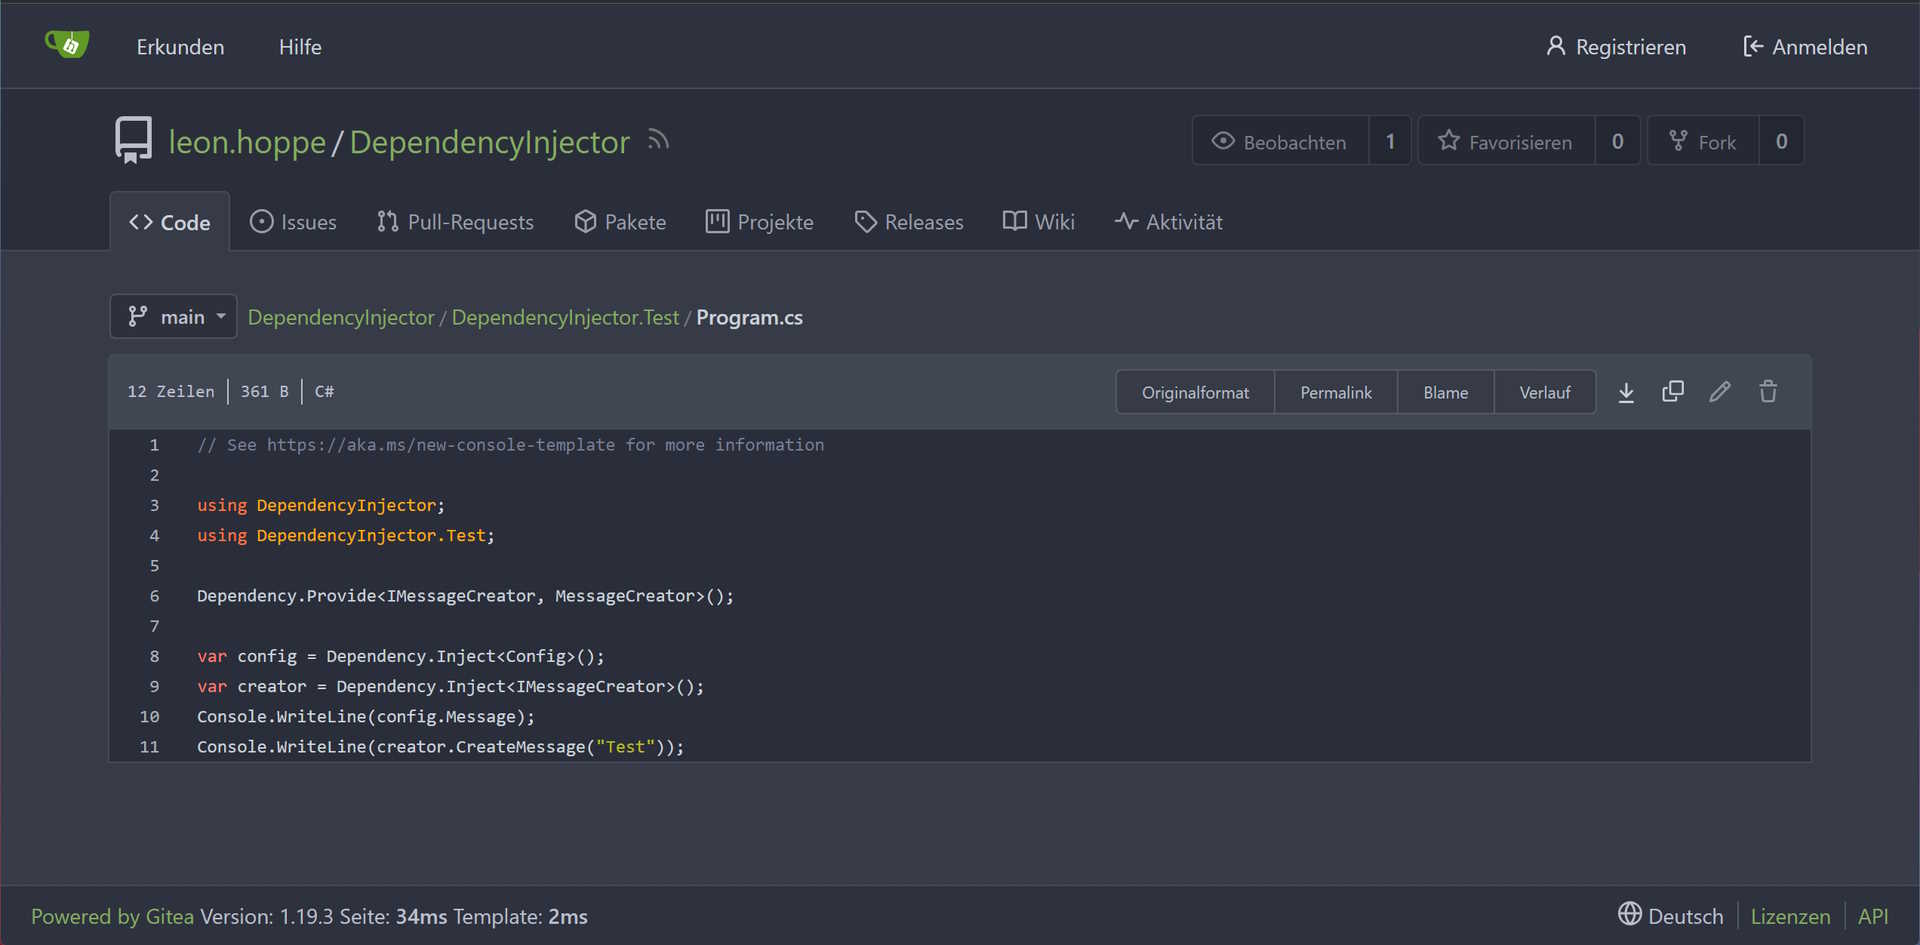Open the fork count next to Fork
1920x945 pixels.
pos(1781,141)
